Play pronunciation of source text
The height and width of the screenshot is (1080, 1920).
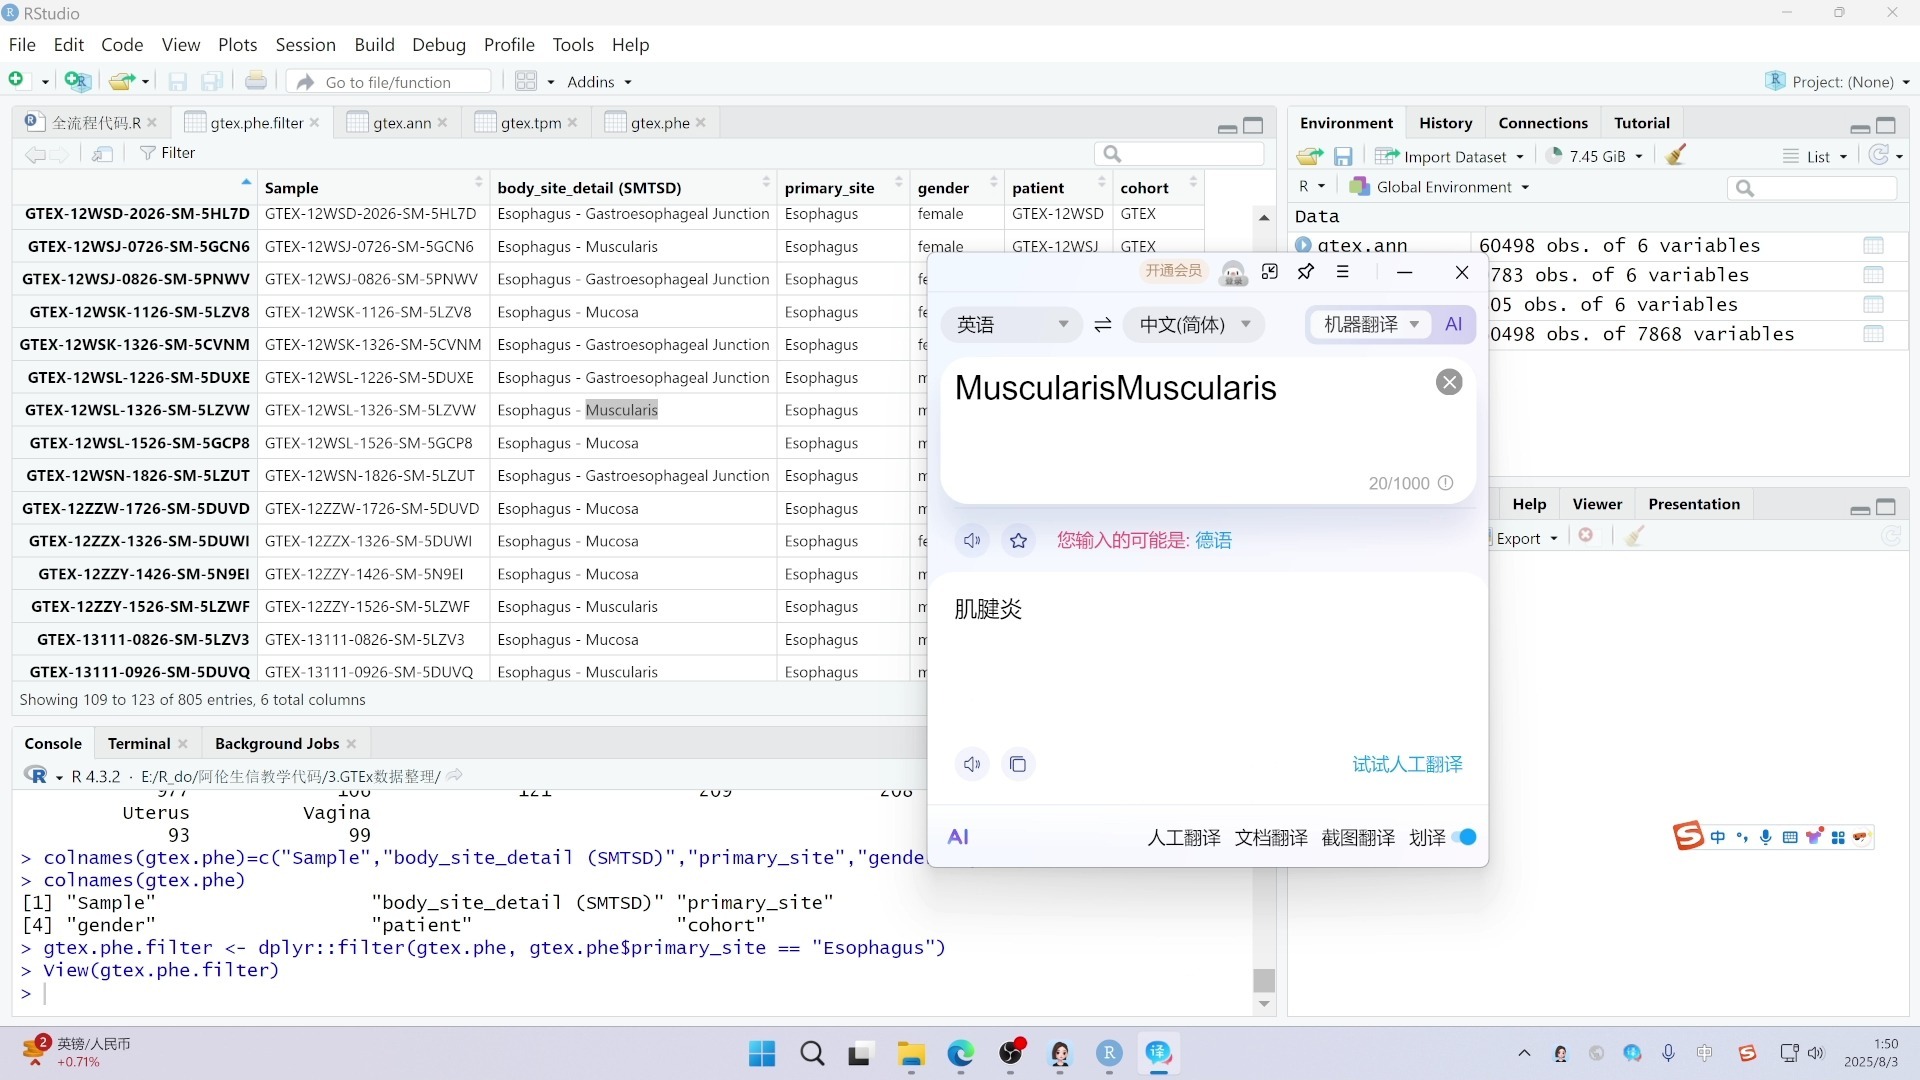point(972,541)
